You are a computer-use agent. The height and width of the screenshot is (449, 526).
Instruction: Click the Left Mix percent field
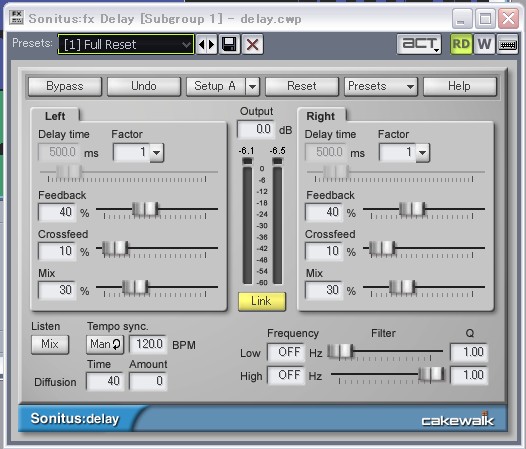57,290
